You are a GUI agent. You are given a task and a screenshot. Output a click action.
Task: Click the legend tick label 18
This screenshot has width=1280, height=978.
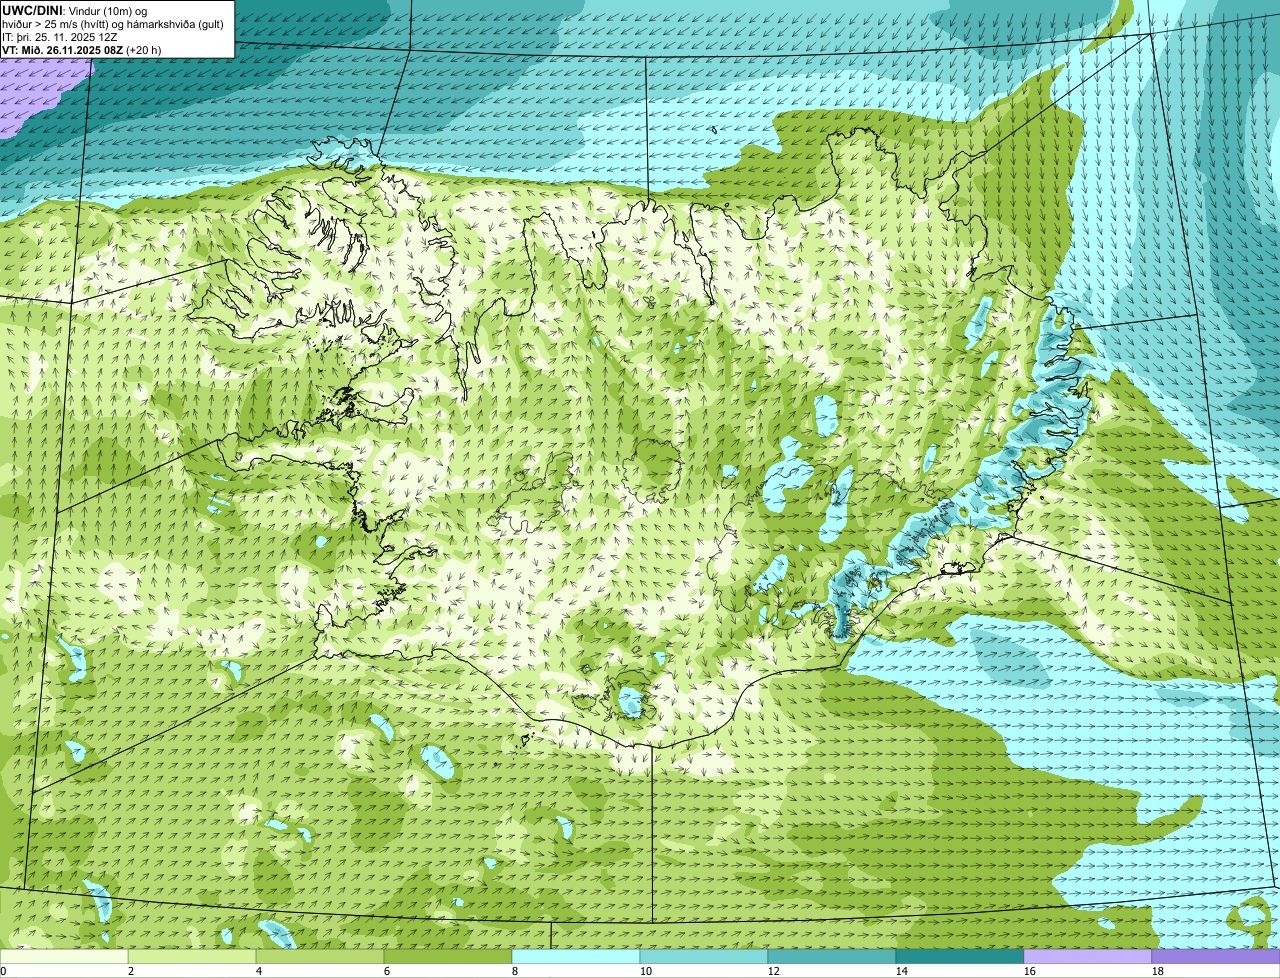pyautogui.click(x=1157, y=971)
